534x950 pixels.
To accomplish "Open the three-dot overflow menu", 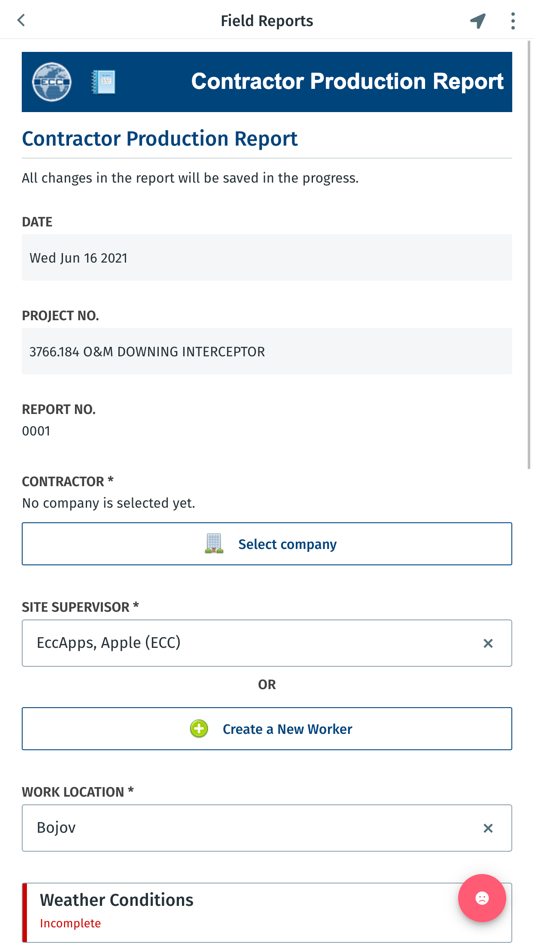I will [513, 21].
